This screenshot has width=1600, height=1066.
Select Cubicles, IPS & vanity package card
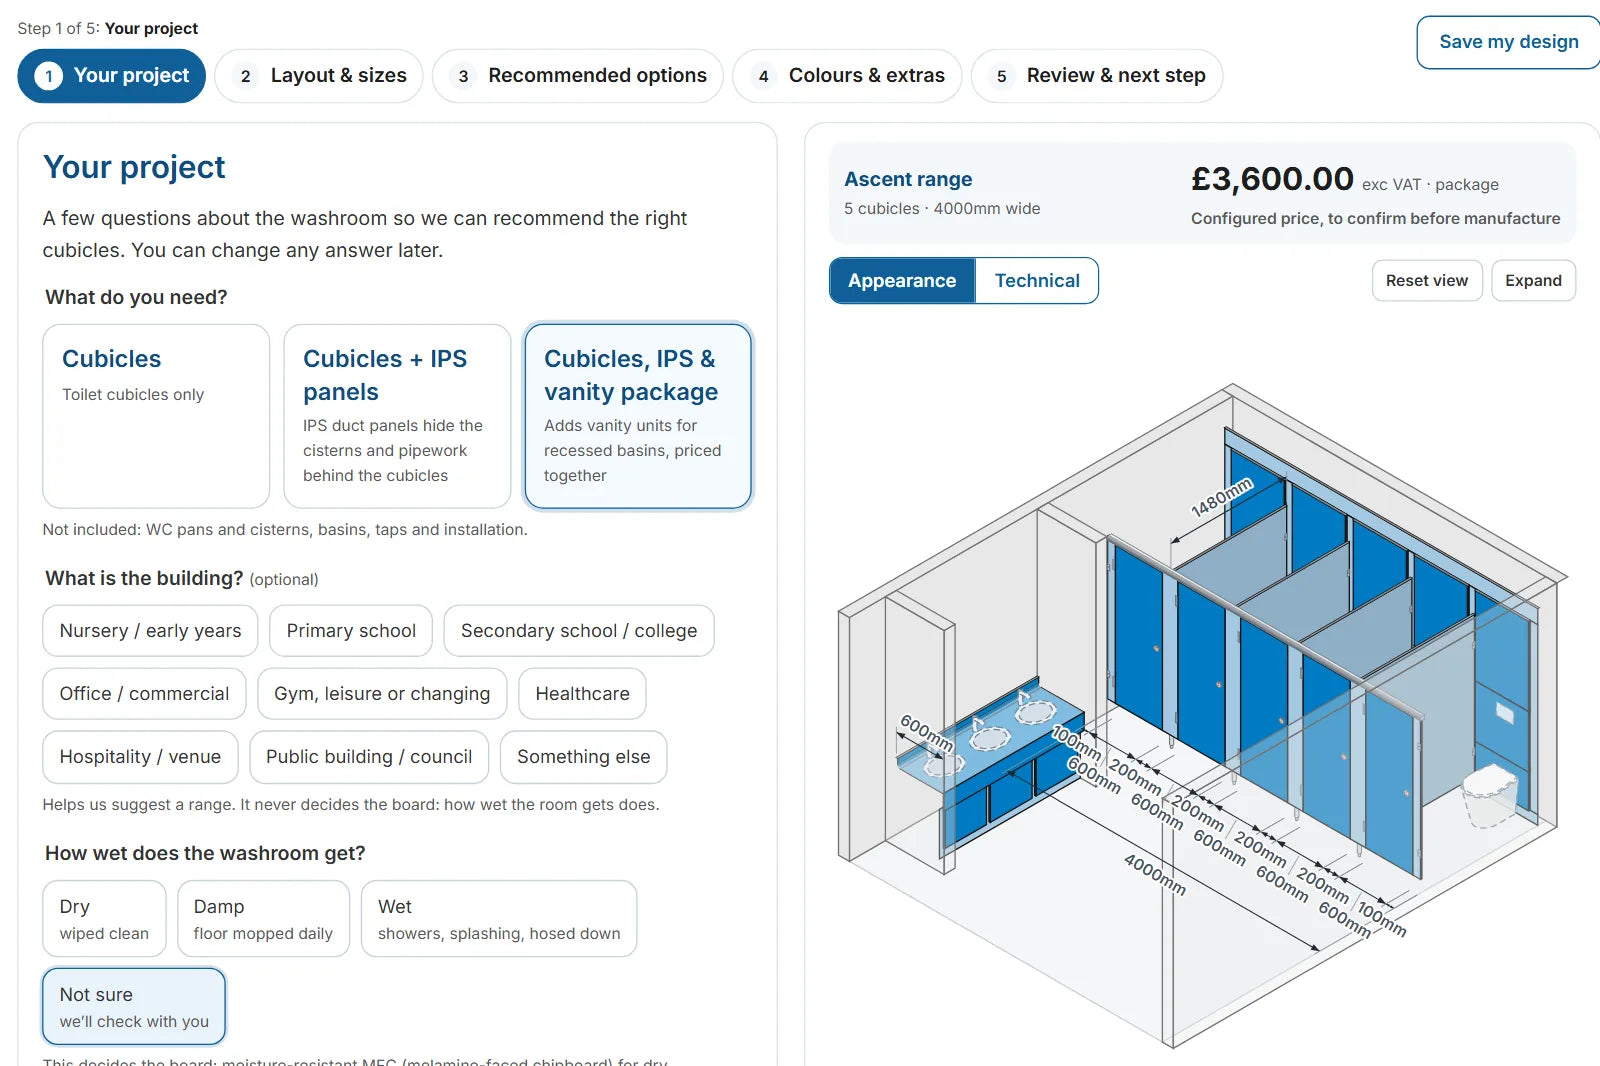638,416
